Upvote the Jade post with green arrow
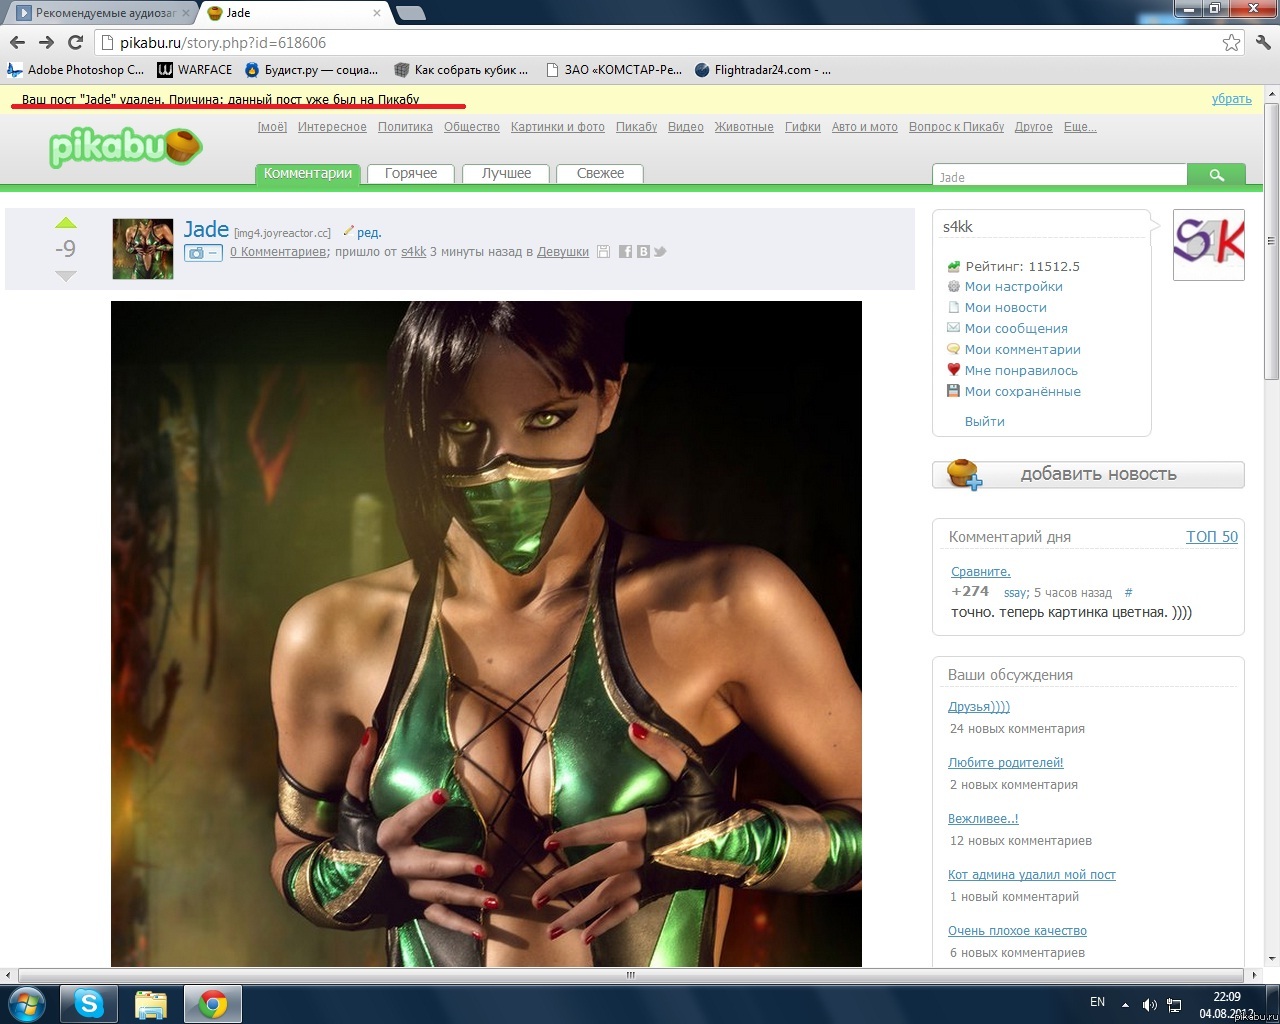Viewport: 1280px width, 1024px height. tap(66, 223)
